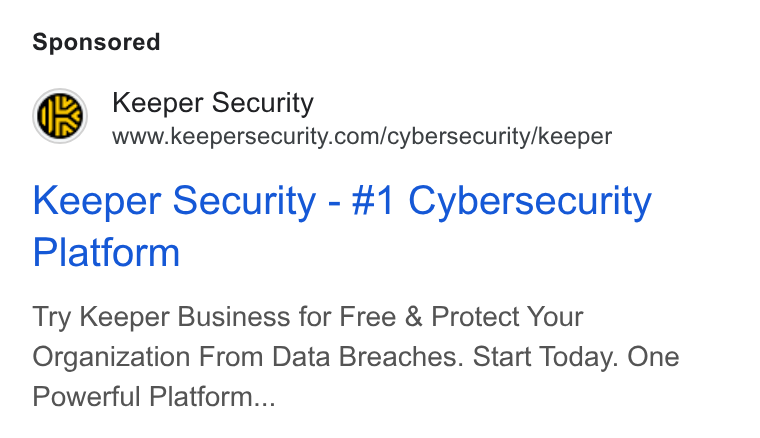Click the Keeper Security round logo icon

(x=60, y=116)
